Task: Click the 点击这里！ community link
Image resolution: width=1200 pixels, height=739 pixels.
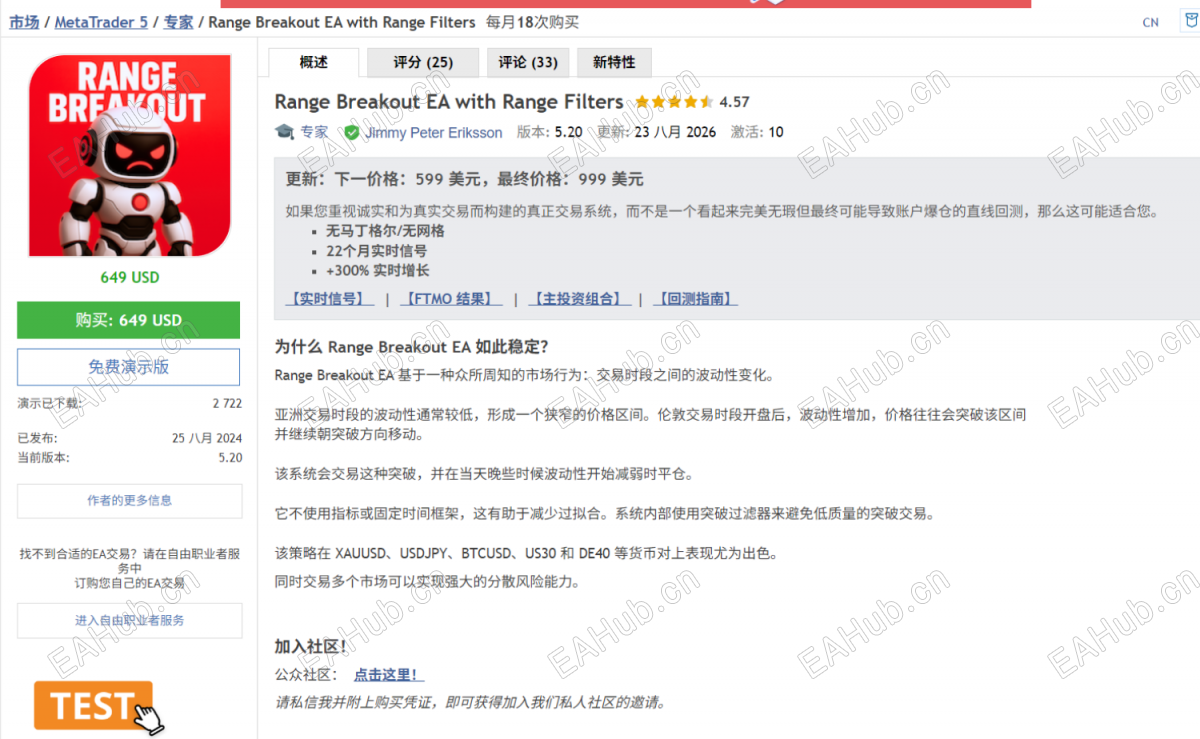Action: [388, 675]
